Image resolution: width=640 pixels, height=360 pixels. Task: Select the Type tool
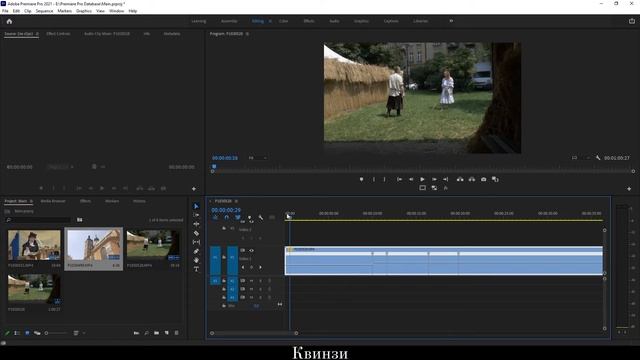coord(196,269)
